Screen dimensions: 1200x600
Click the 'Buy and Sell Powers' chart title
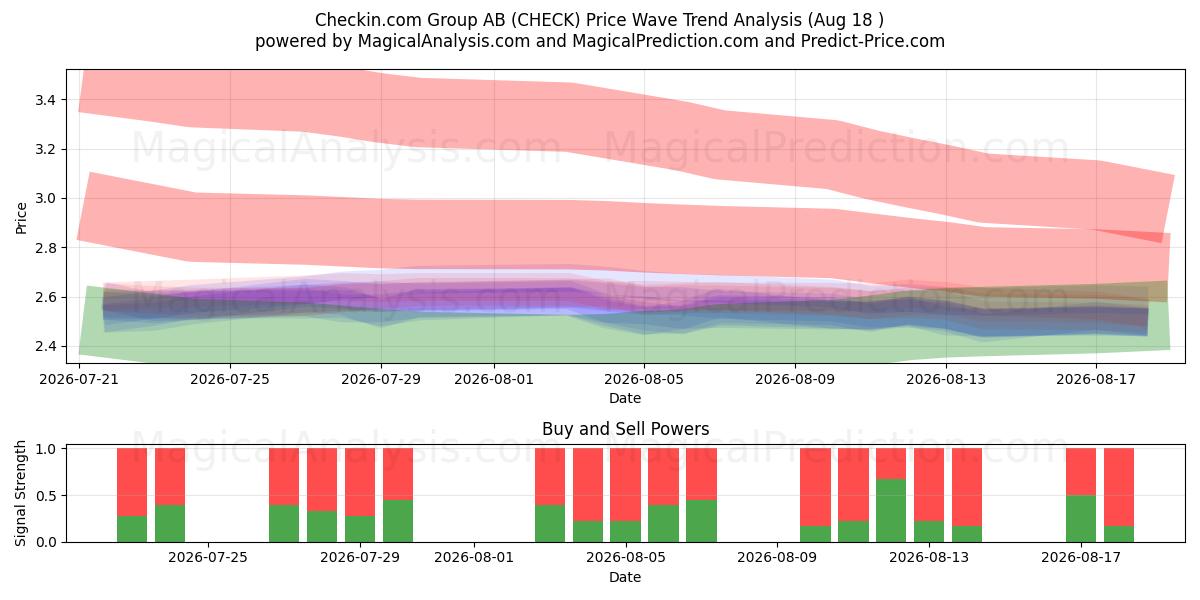(x=625, y=429)
